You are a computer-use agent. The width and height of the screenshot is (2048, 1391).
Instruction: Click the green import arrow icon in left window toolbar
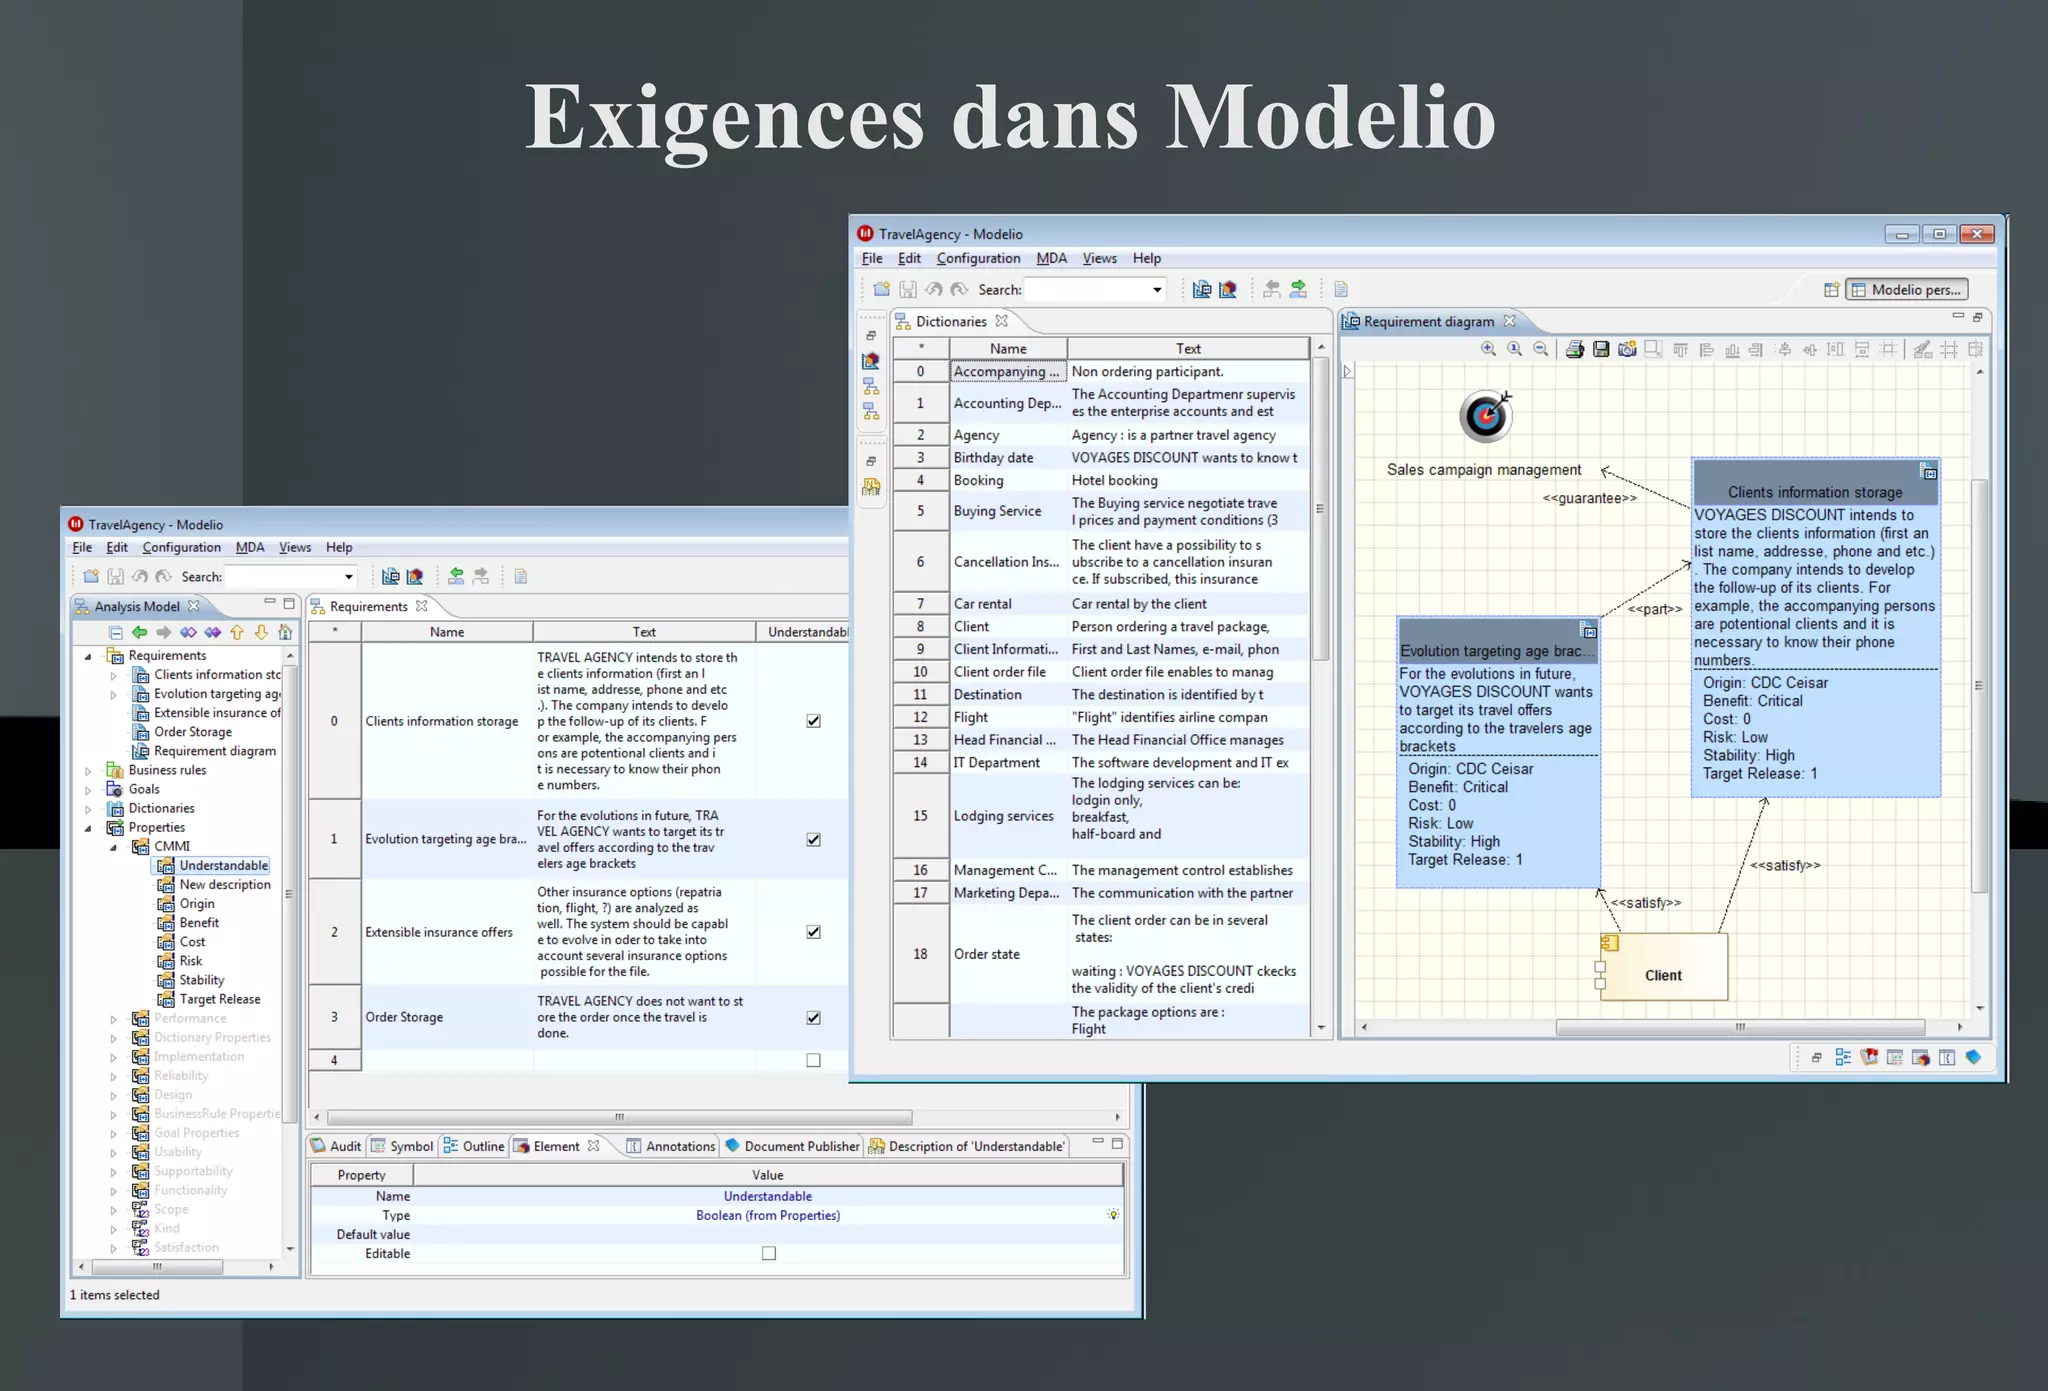(x=456, y=576)
